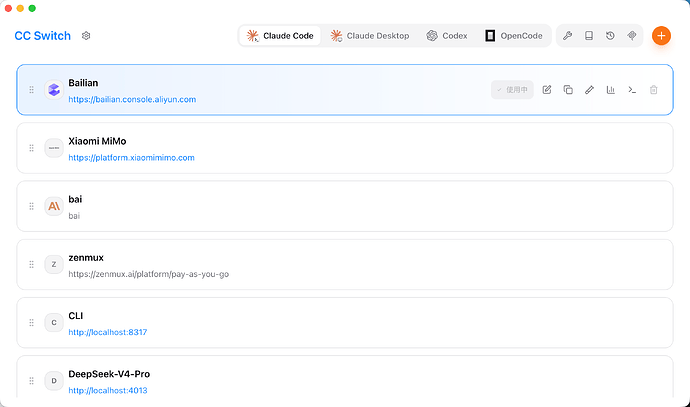Click the CLI provider name
Image resolution: width=690 pixels, height=407 pixels.
point(76,316)
